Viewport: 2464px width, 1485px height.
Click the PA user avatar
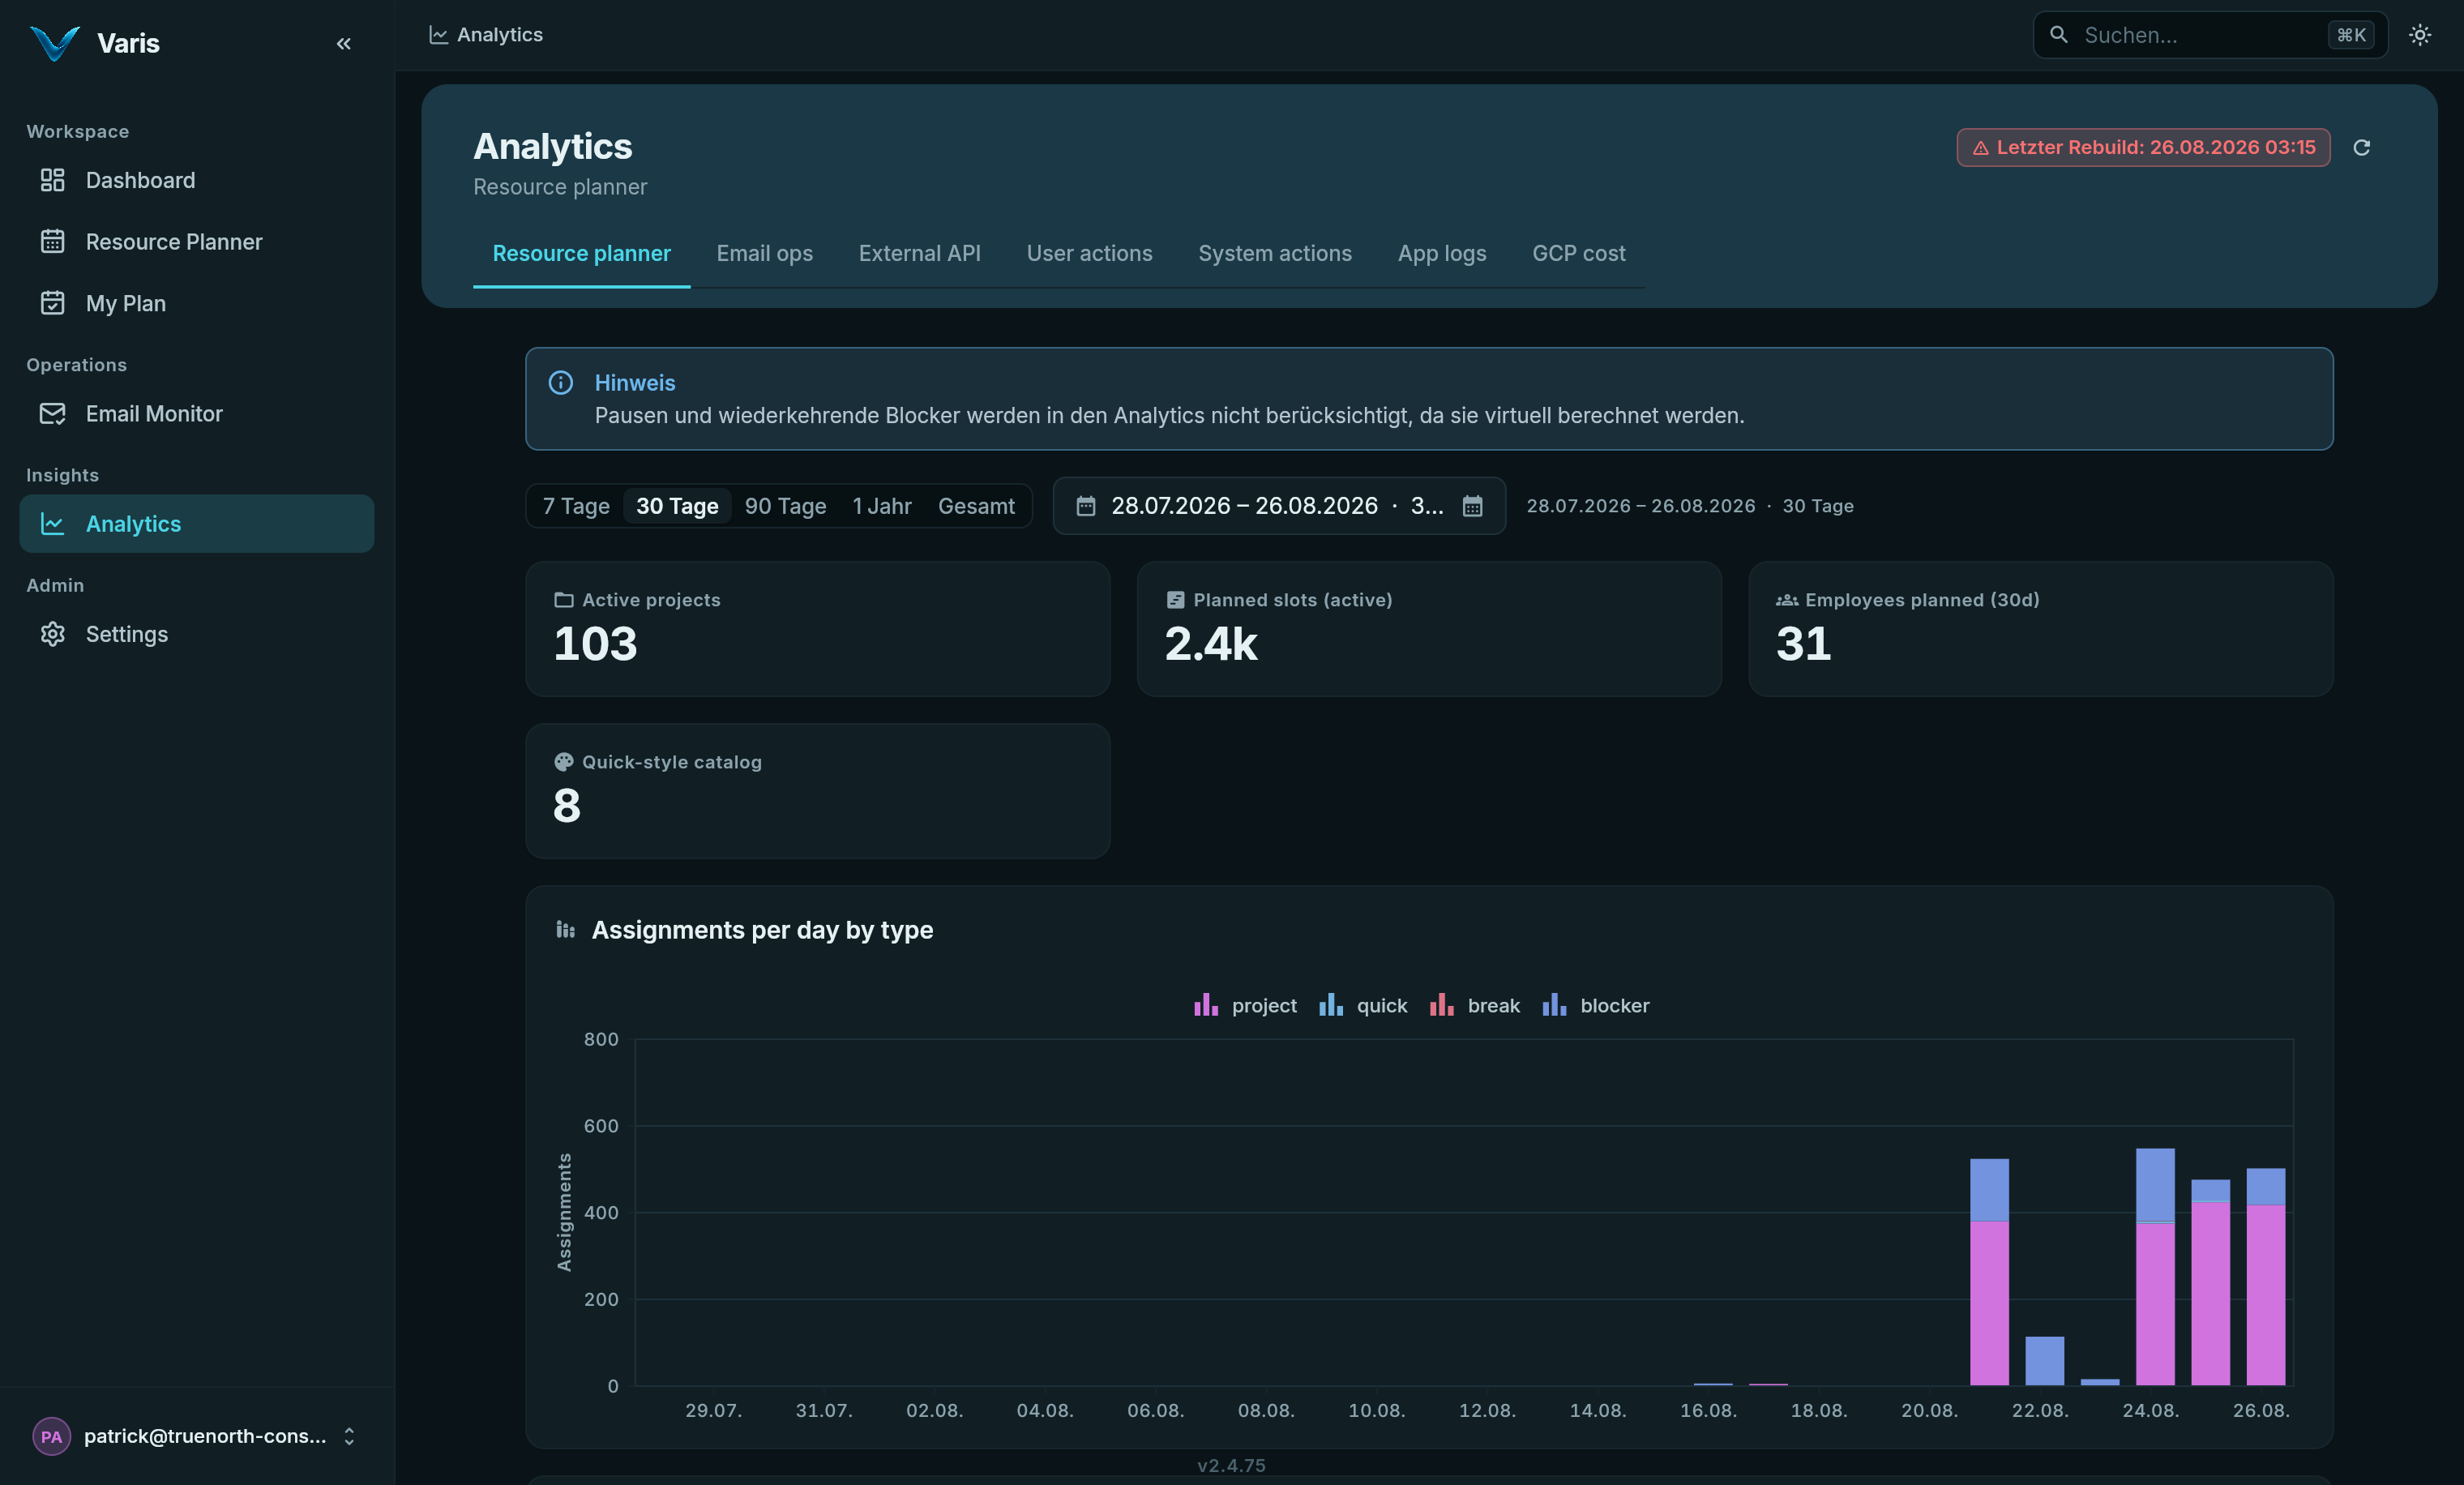point(51,1436)
